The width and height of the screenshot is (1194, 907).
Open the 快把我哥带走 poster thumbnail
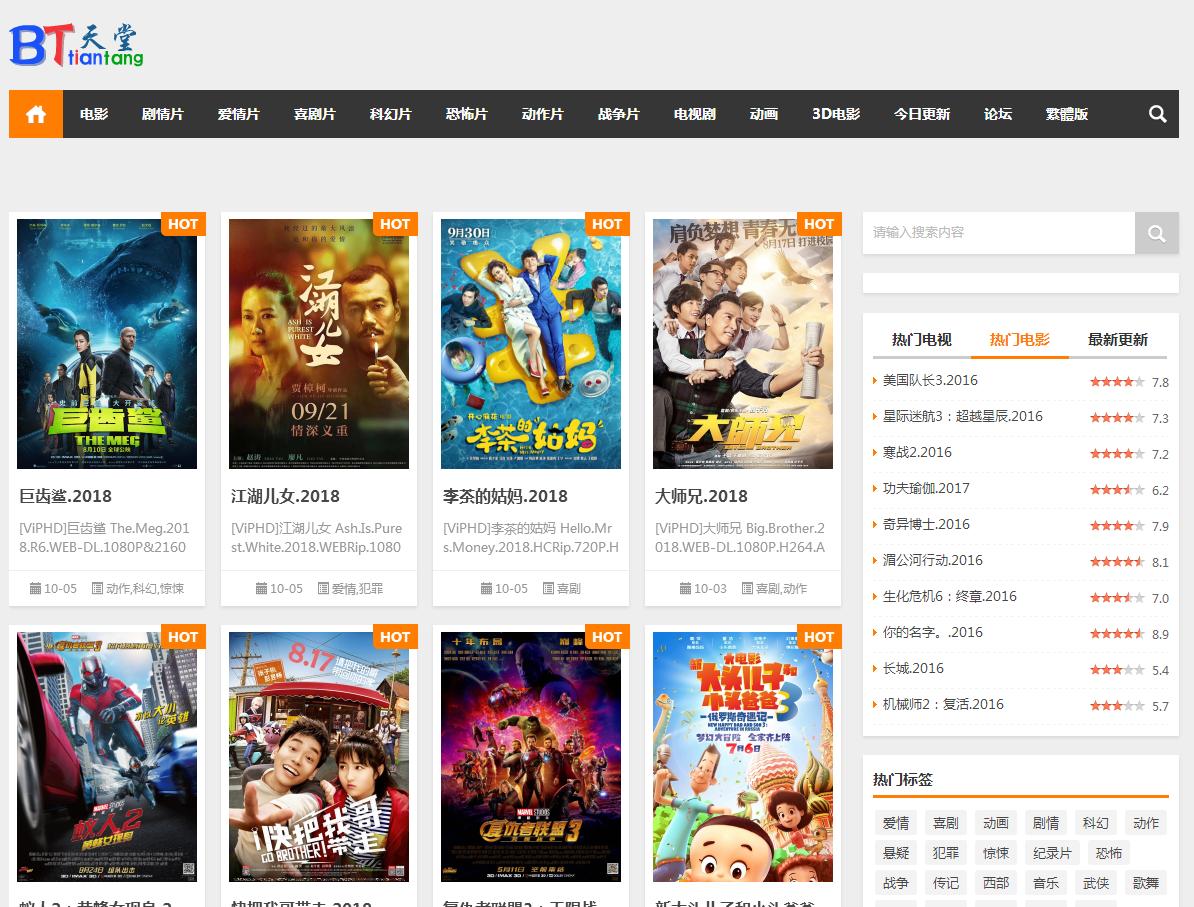319,757
